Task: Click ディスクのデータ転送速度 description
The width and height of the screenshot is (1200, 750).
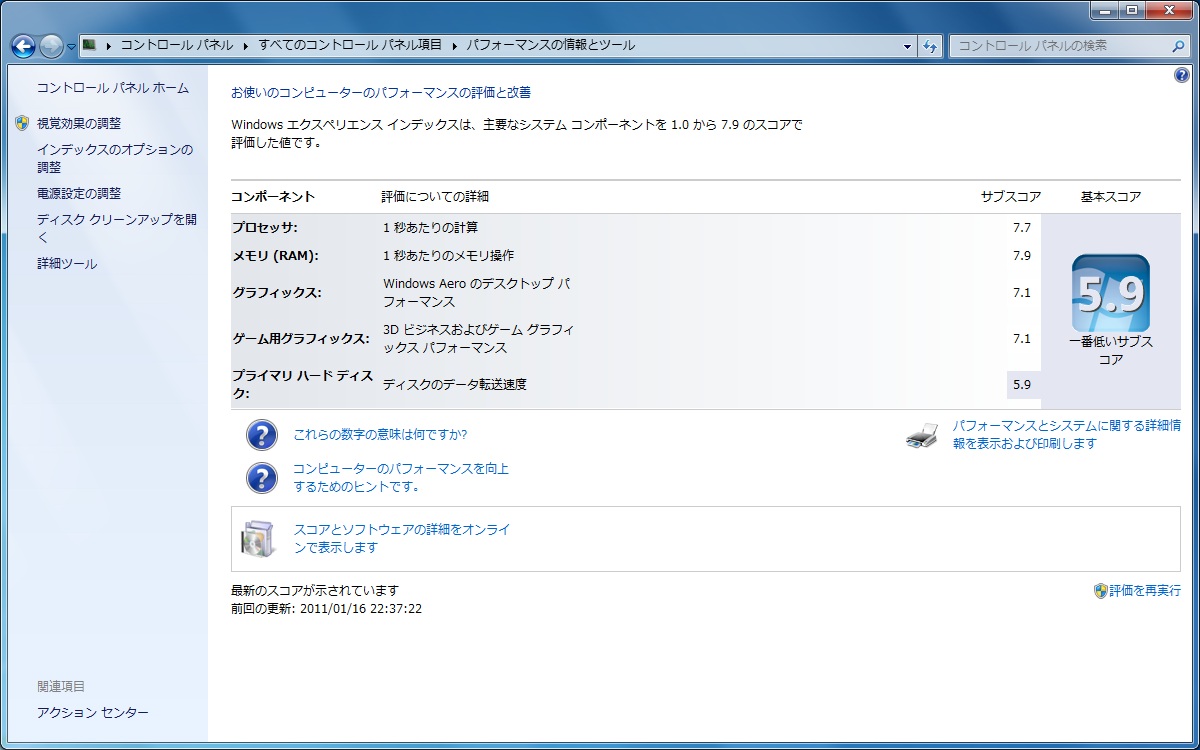Action: (455, 385)
